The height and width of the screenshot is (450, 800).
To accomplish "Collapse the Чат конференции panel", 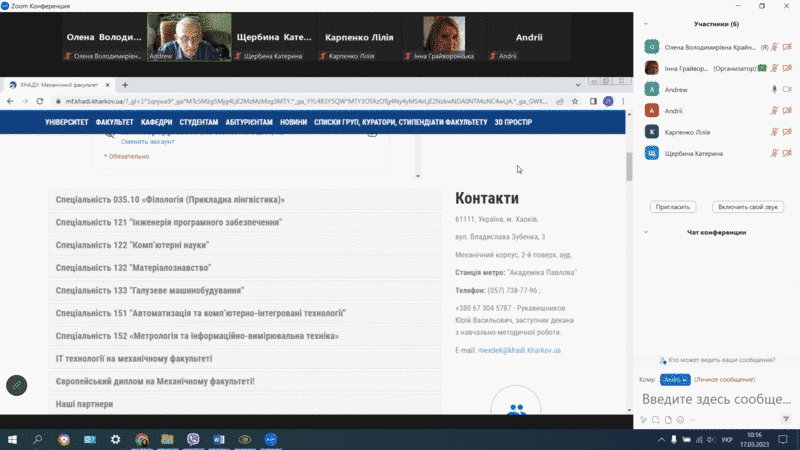I will click(647, 232).
